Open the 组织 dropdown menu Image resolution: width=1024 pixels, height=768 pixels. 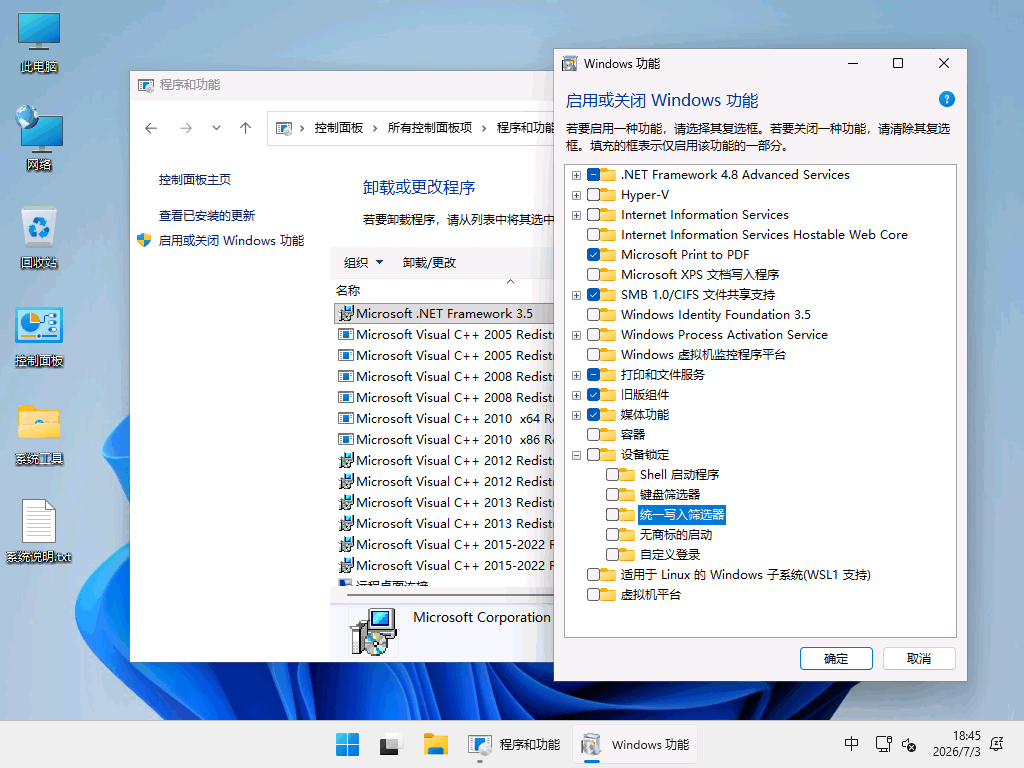click(363, 263)
